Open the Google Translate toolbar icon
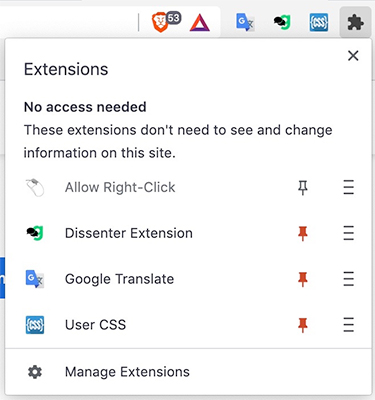This screenshot has height=400, width=375. click(x=245, y=23)
